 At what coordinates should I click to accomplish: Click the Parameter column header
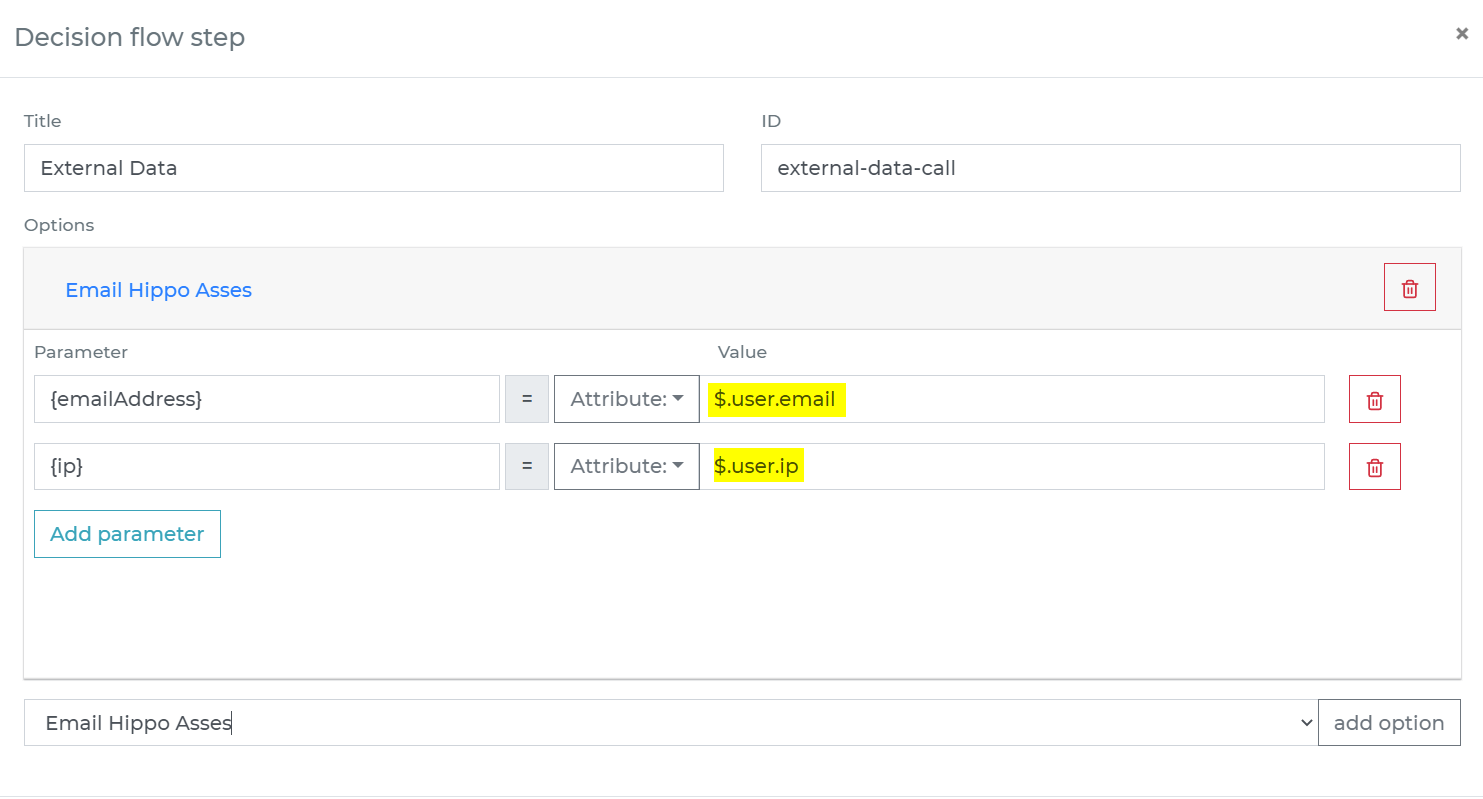click(81, 352)
